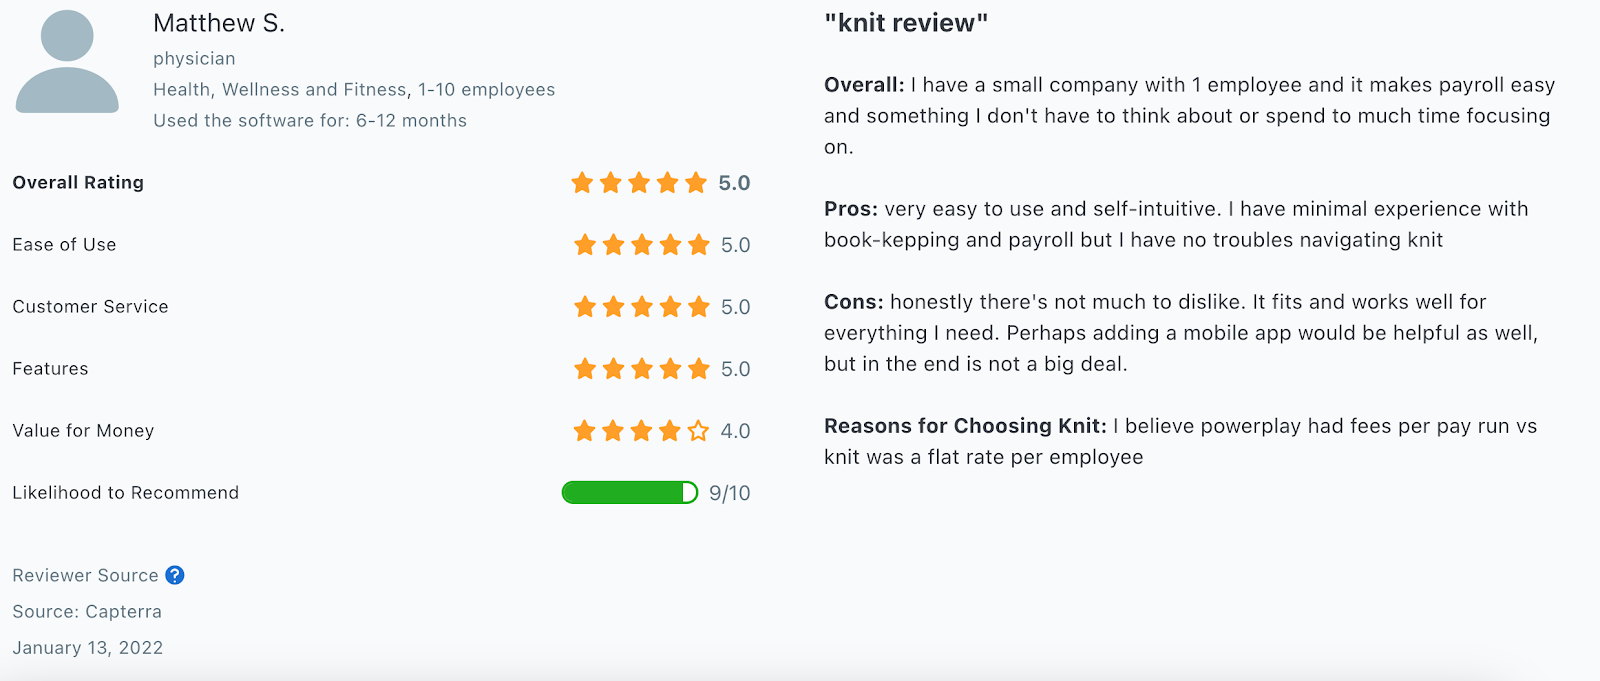Click the January 13, 2022 review date
The image size is (1600, 681).
88,647
